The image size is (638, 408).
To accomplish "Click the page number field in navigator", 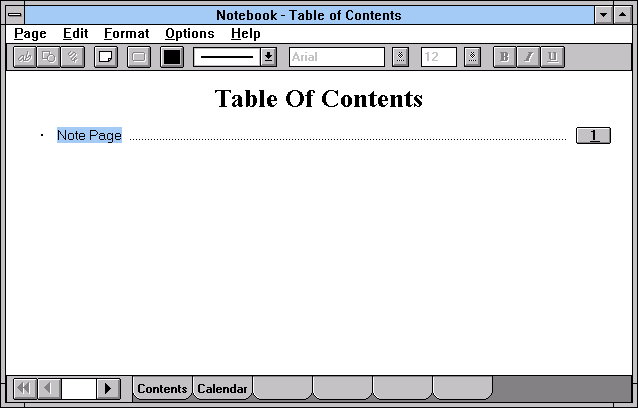I will (x=79, y=388).
